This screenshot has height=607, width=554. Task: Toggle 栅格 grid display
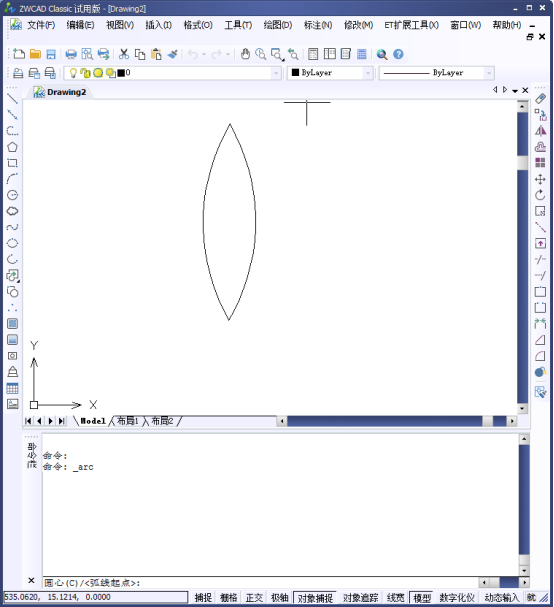pyautogui.click(x=228, y=598)
